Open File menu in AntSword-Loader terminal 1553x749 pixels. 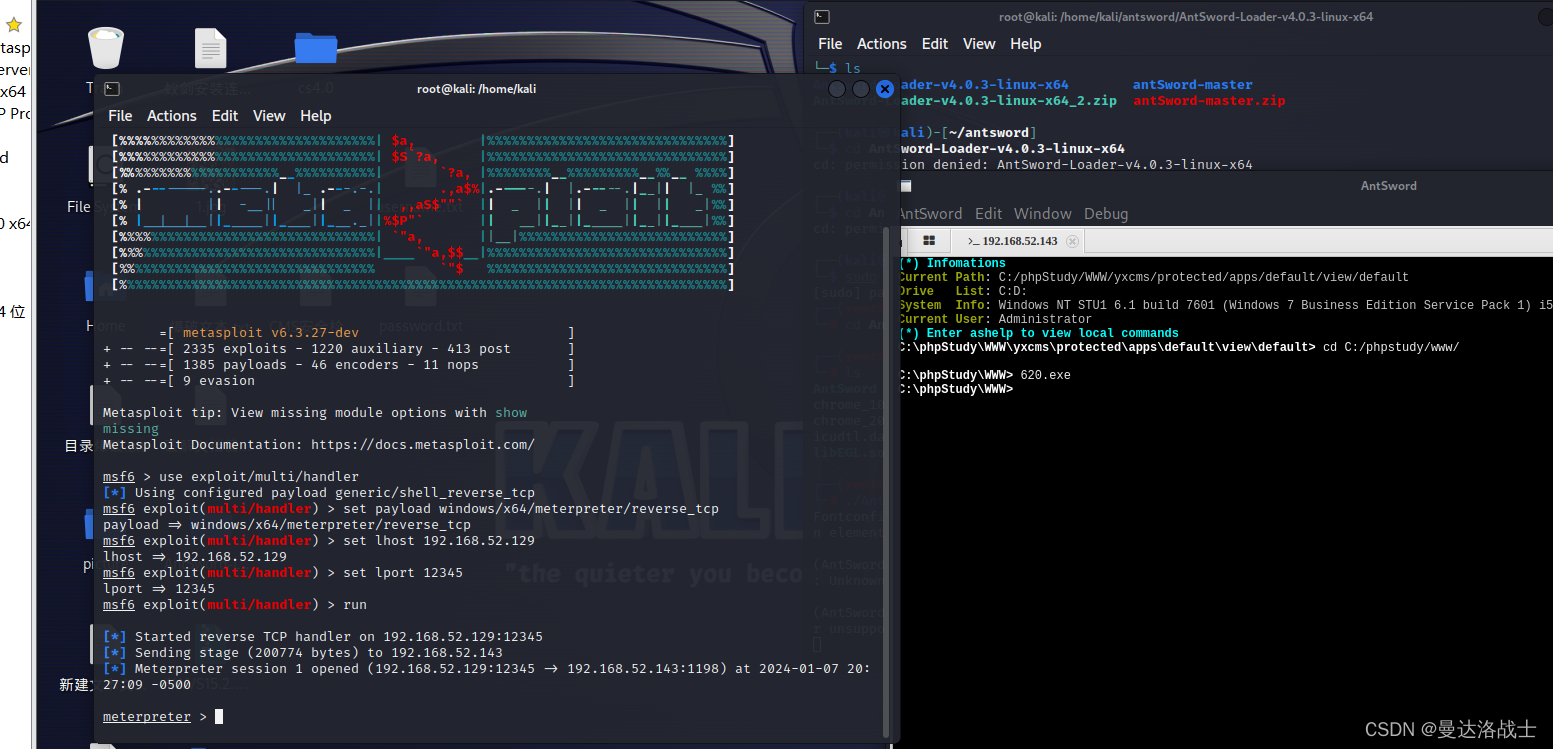(x=830, y=44)
